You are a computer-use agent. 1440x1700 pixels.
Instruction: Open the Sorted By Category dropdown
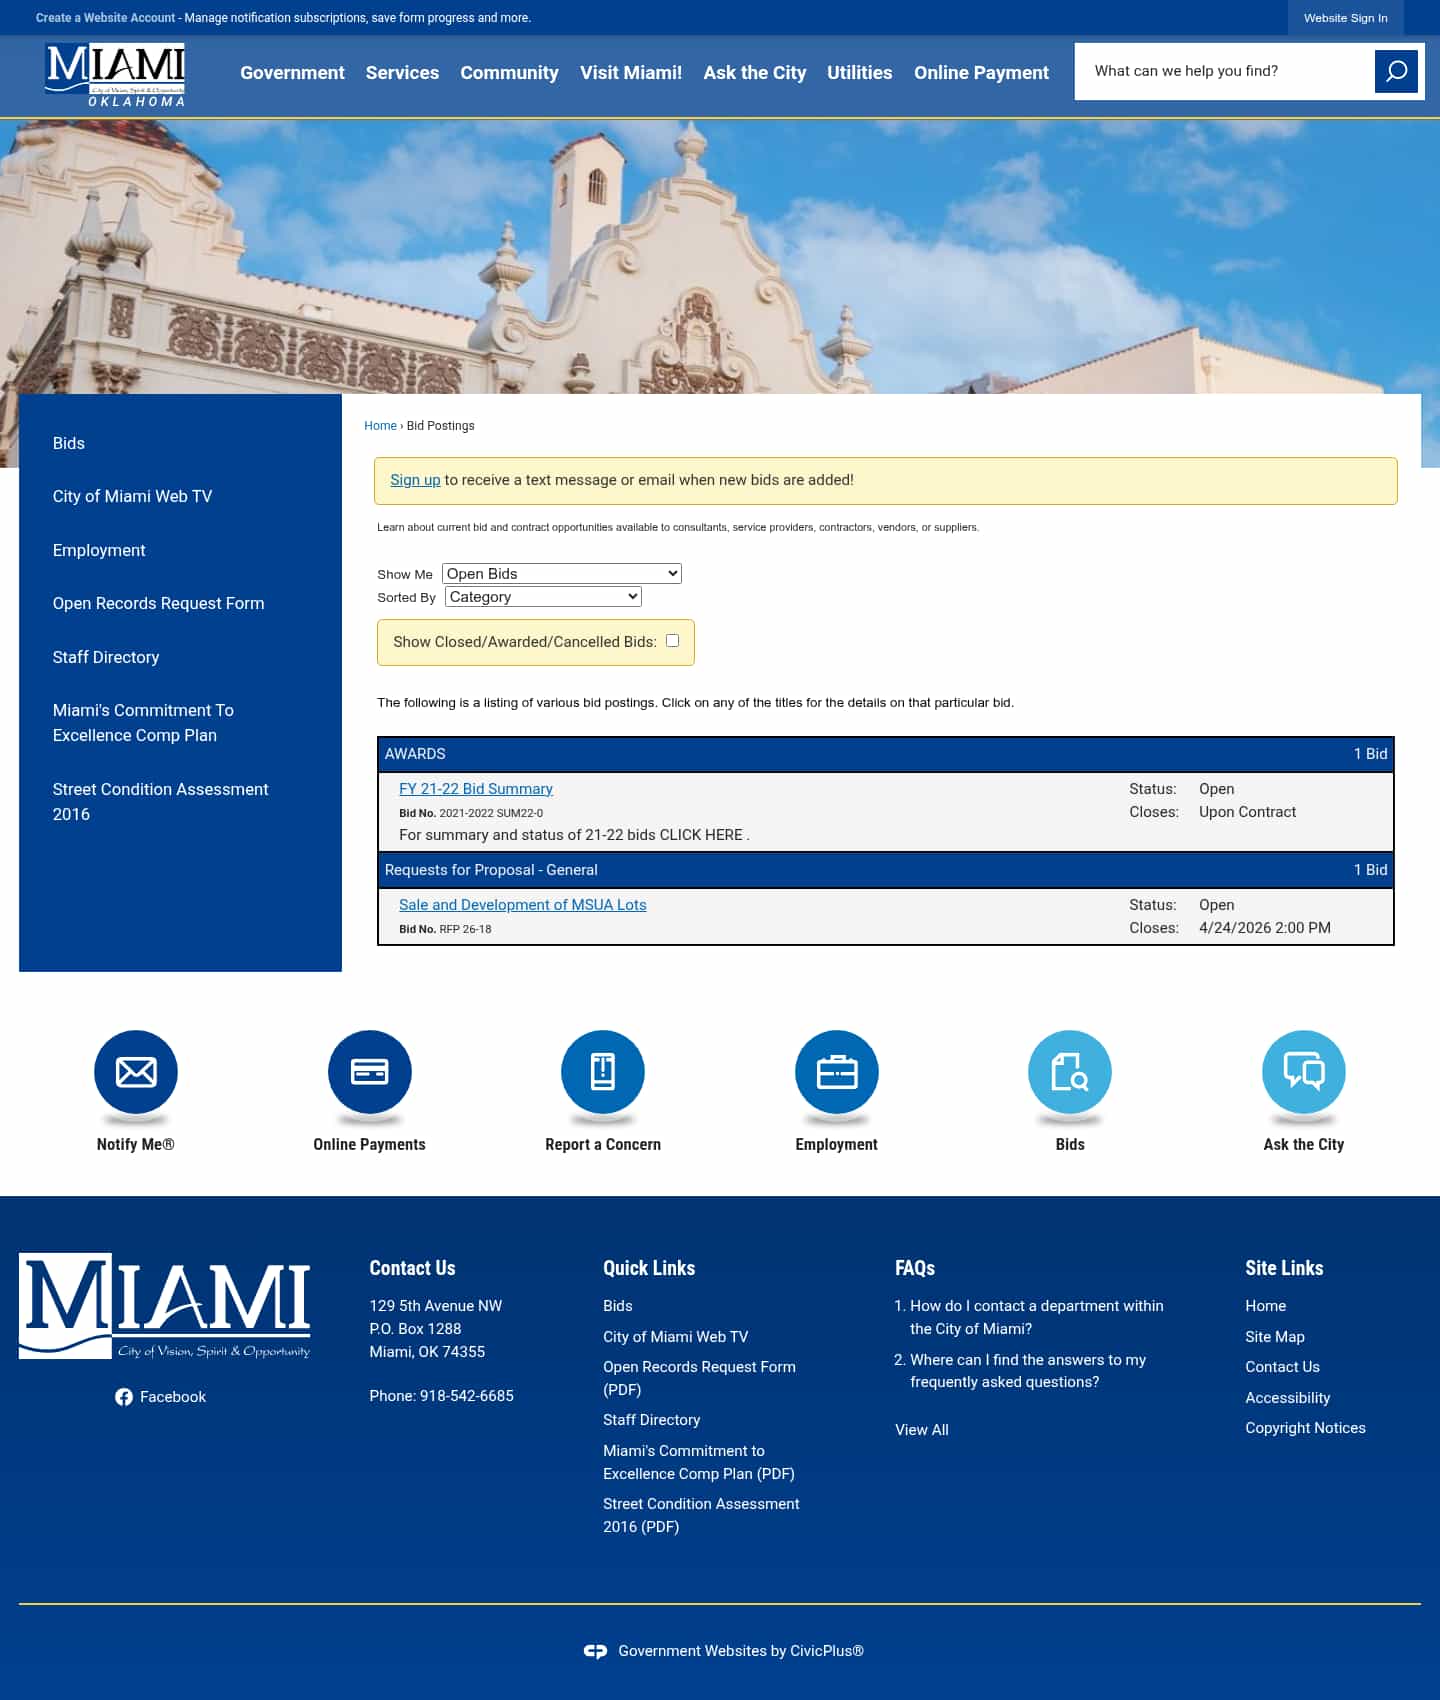(x=542, y=597)
